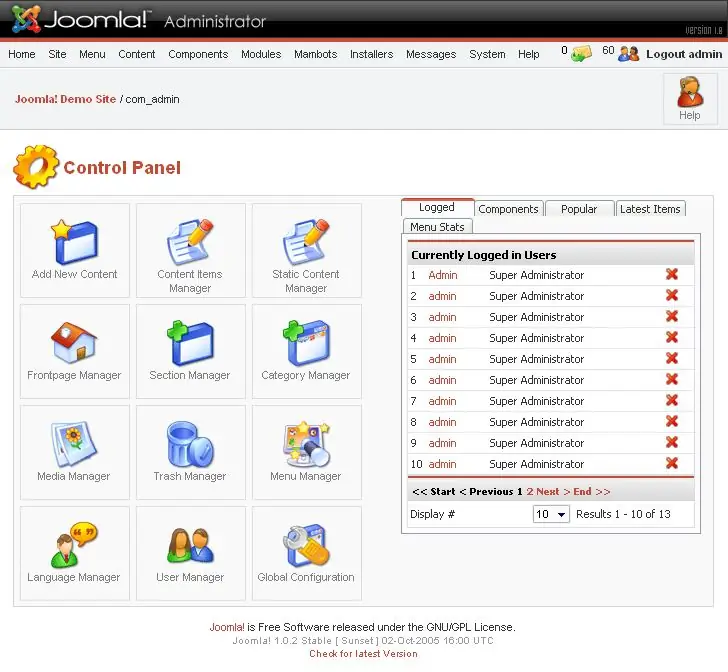Viewport: 728px width, 672px height.
Task: Click the Next > pagination link
Action: 553,491
